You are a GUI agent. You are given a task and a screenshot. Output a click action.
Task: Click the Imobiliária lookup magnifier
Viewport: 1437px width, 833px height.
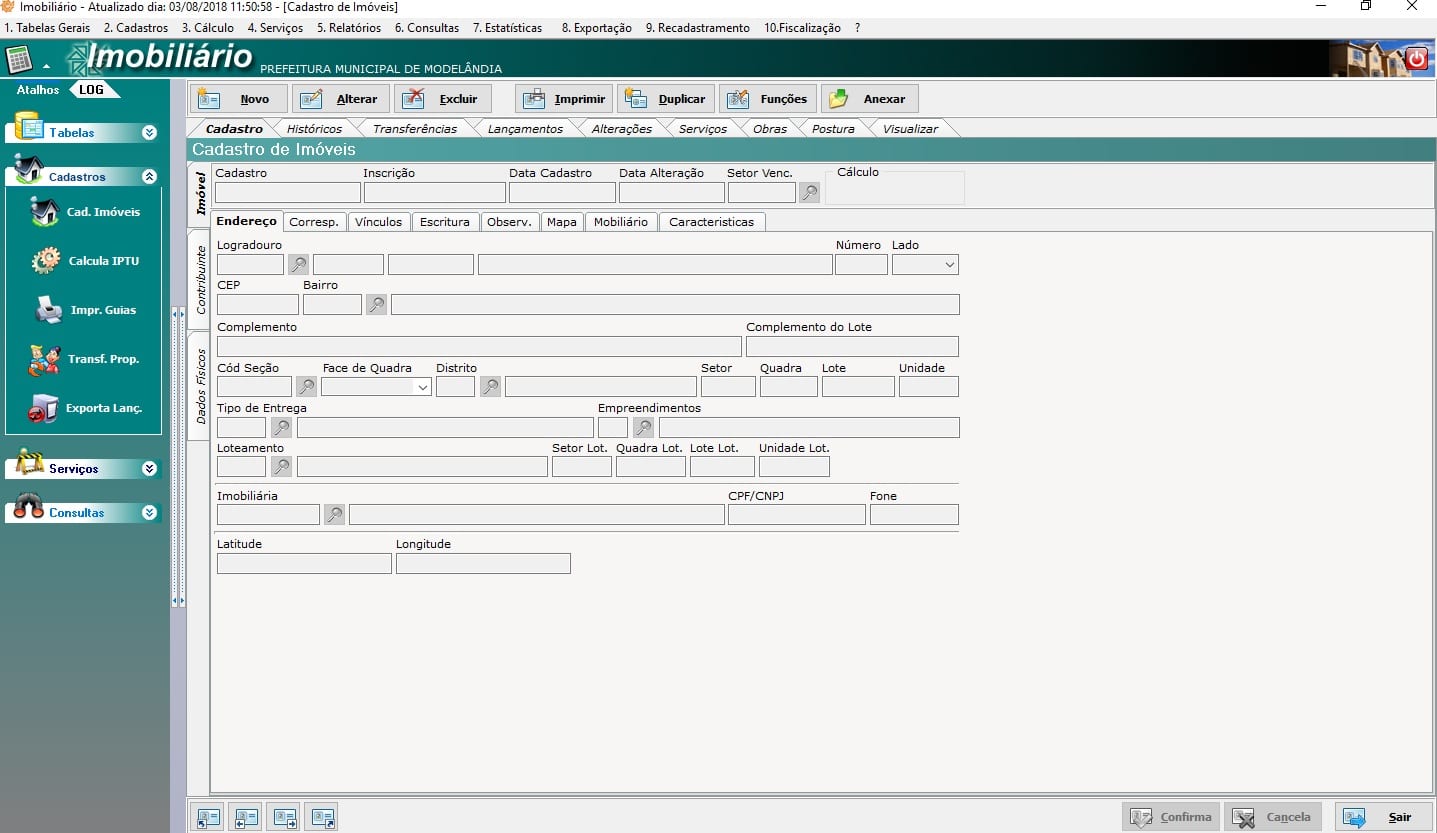[334, 515]
